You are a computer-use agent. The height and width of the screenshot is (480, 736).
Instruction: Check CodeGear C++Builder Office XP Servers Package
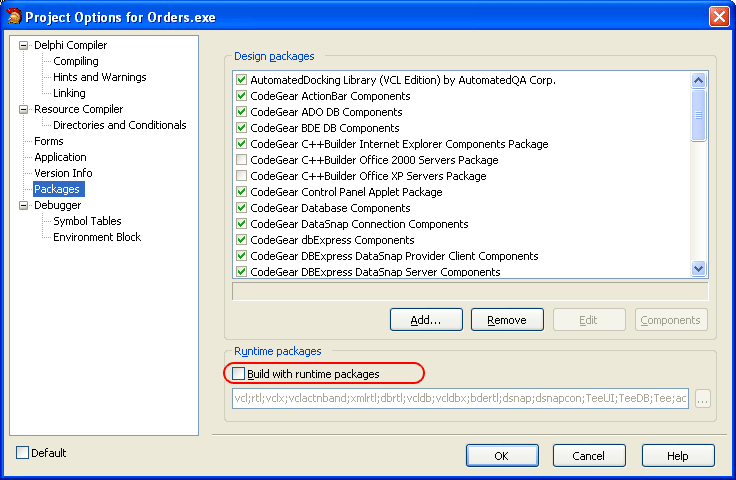(x=241, y=176)
